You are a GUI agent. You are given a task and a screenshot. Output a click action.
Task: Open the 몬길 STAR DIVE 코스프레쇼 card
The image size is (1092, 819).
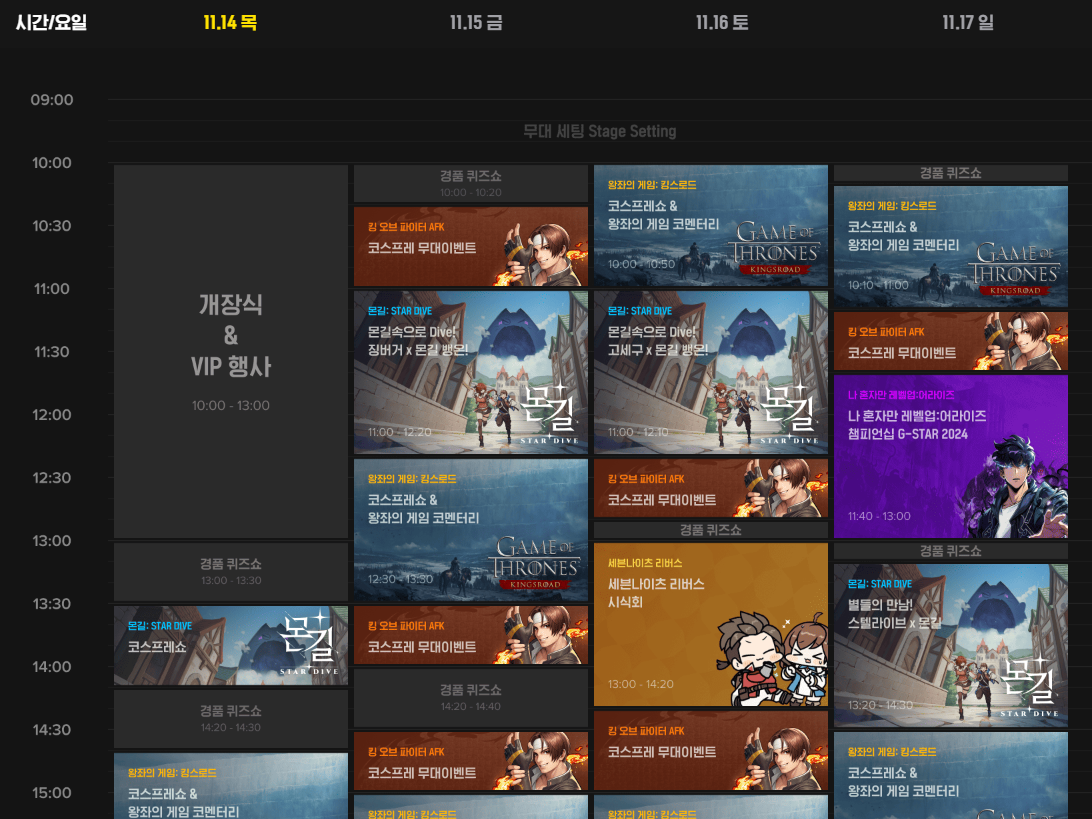pos(231,646)
